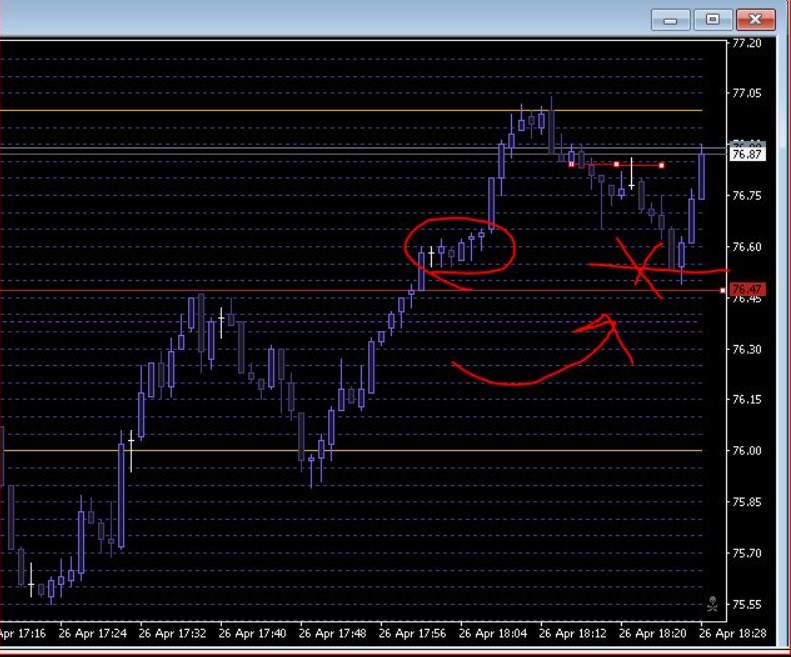Click the 26 Apr 18:20 time label
Screen dimensions: 791x657
pos(653,633)
